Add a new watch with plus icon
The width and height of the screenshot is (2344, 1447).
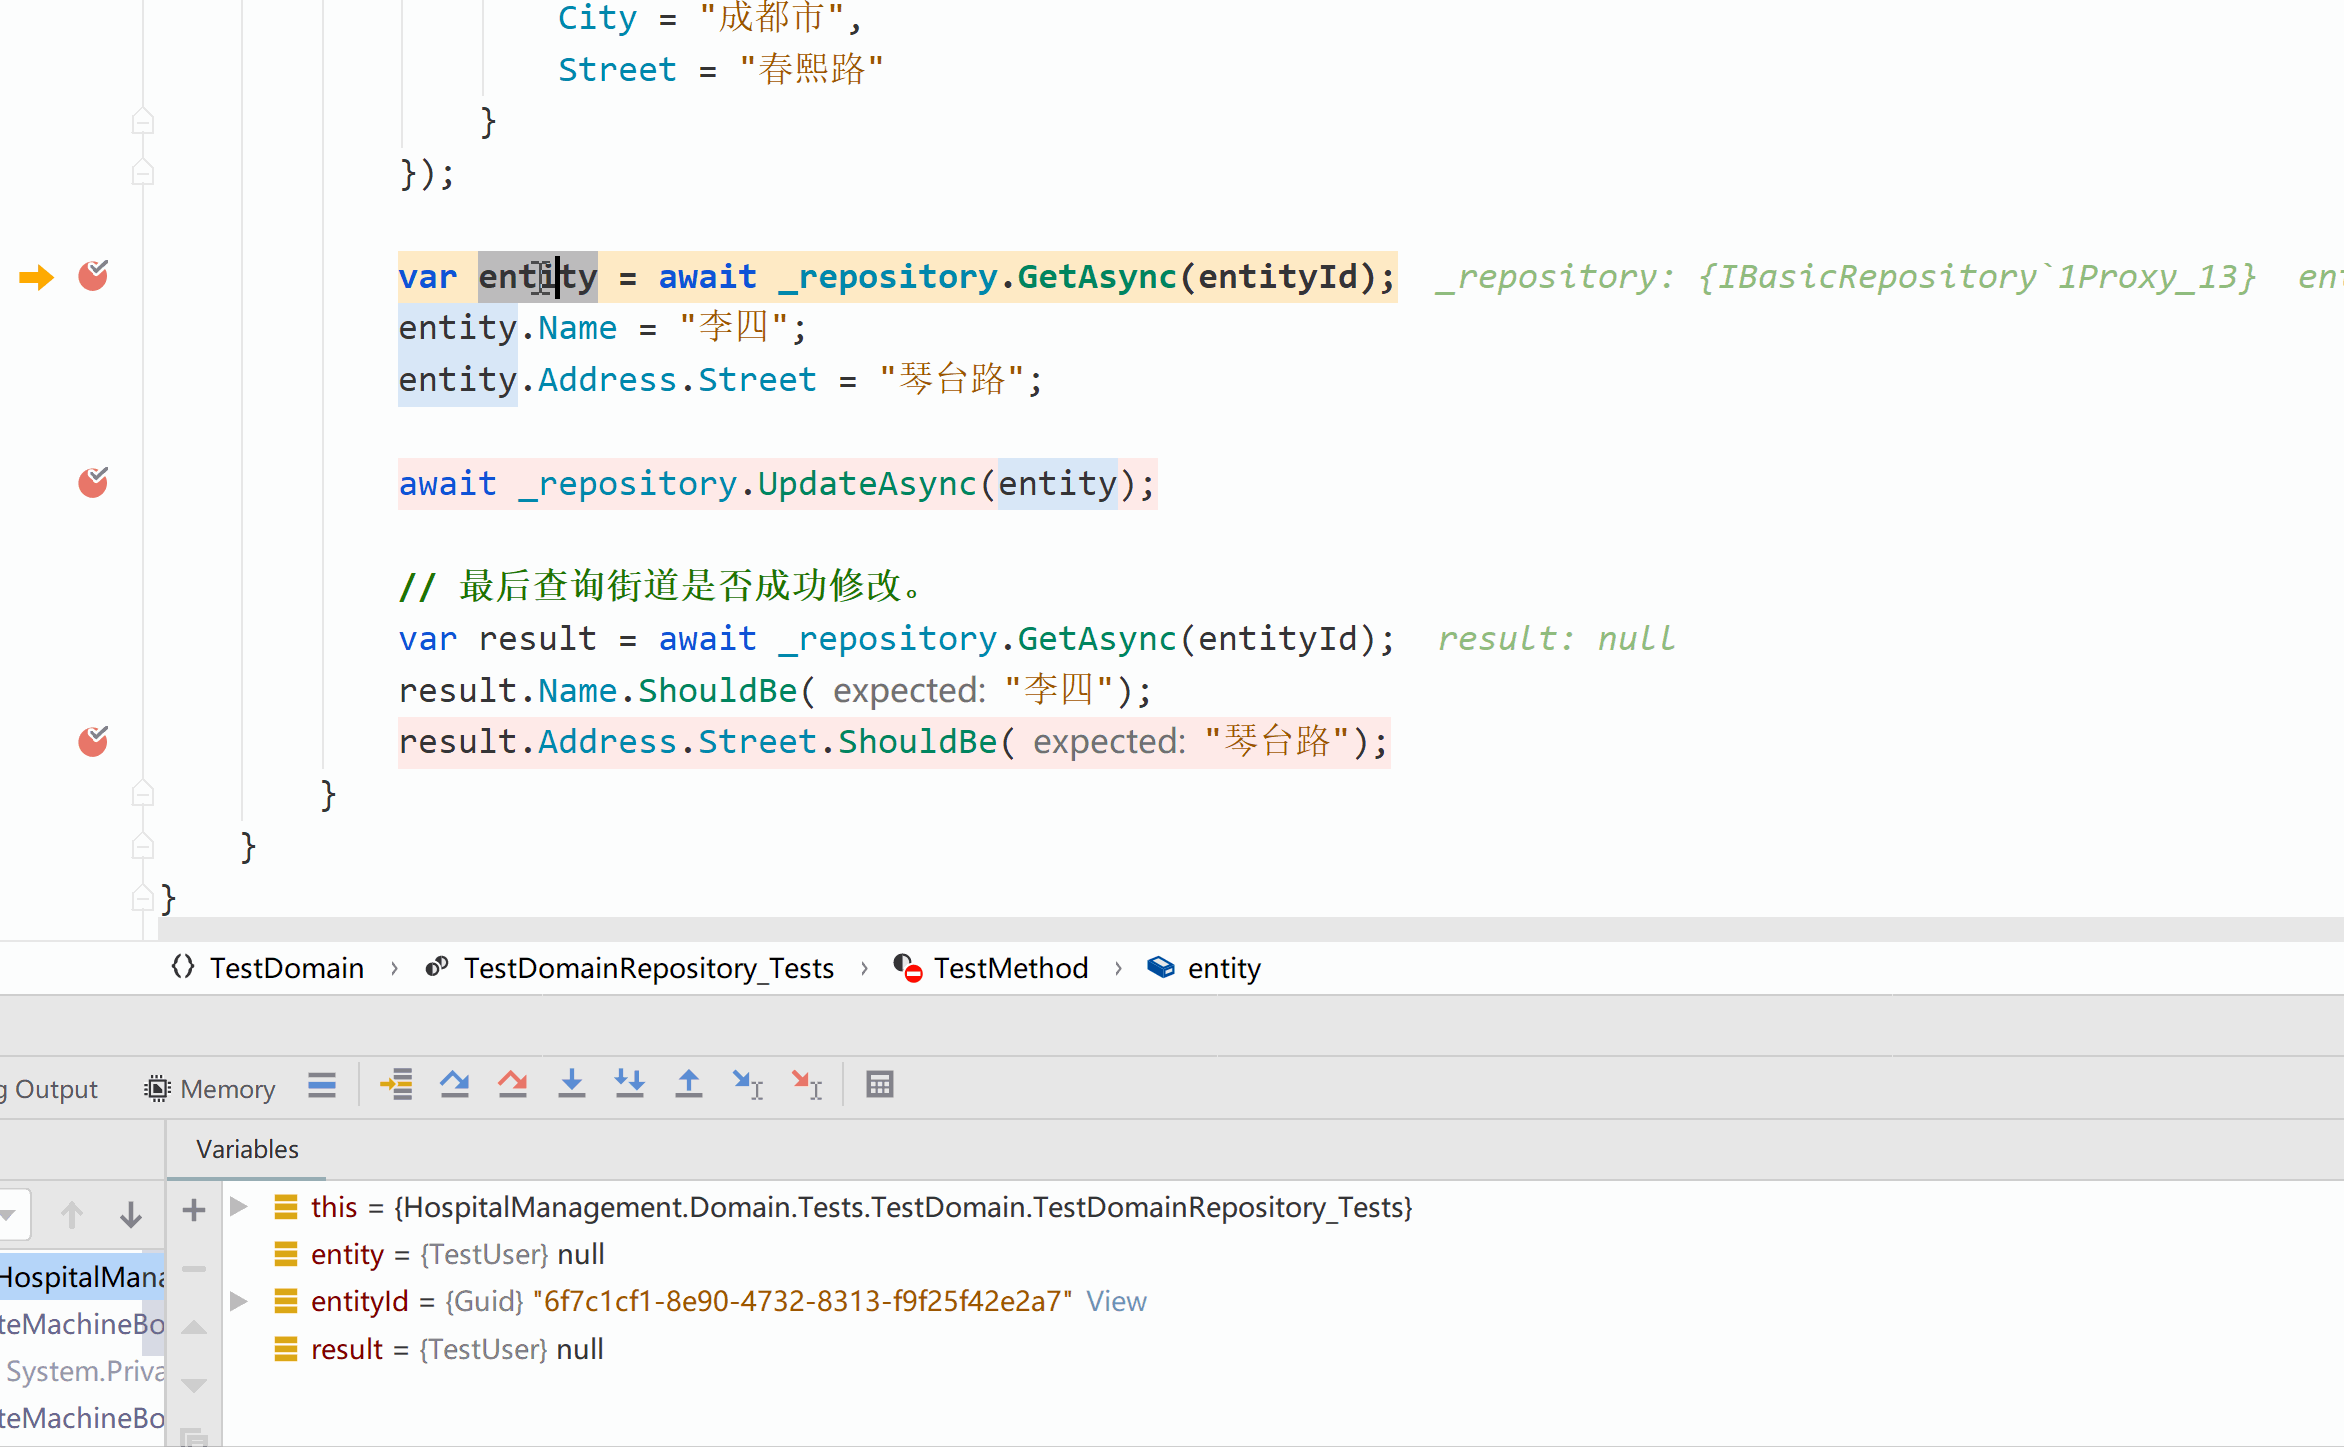(x=194, y=1211)
